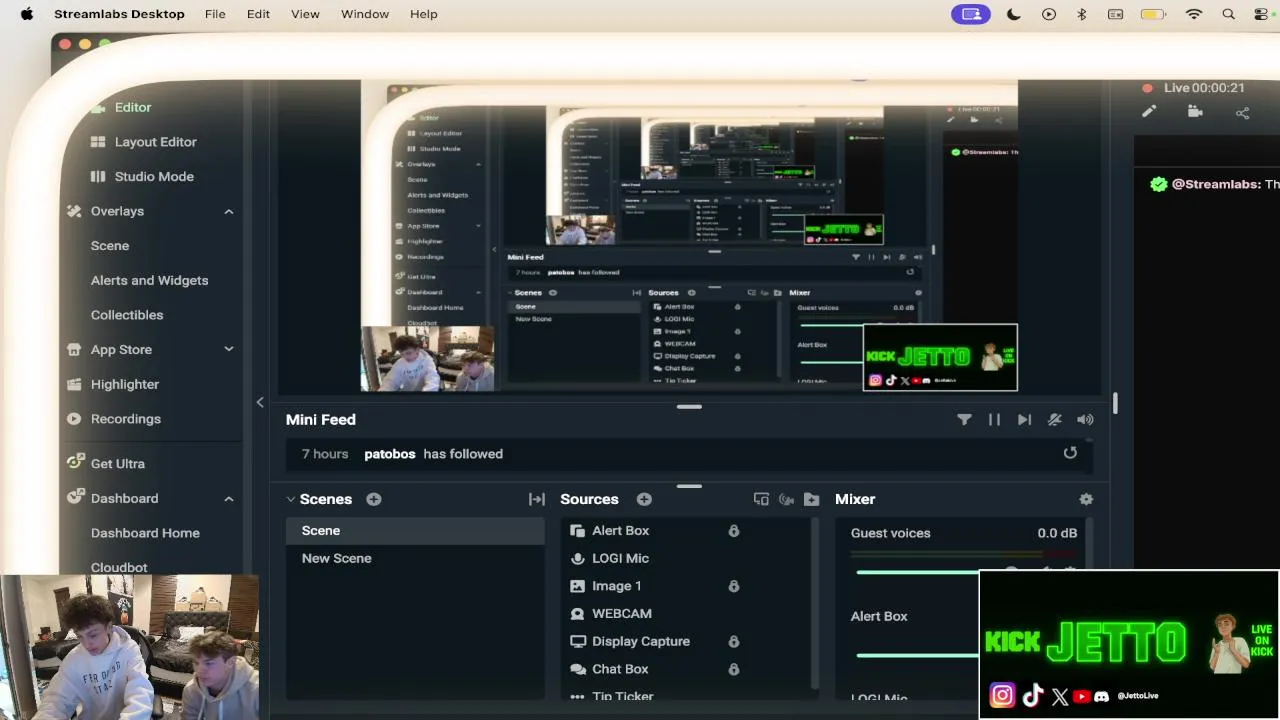Replay the patobos follow alert
The width and height of the screenshot is (1280, 720).
click(x=1070, y=453)
